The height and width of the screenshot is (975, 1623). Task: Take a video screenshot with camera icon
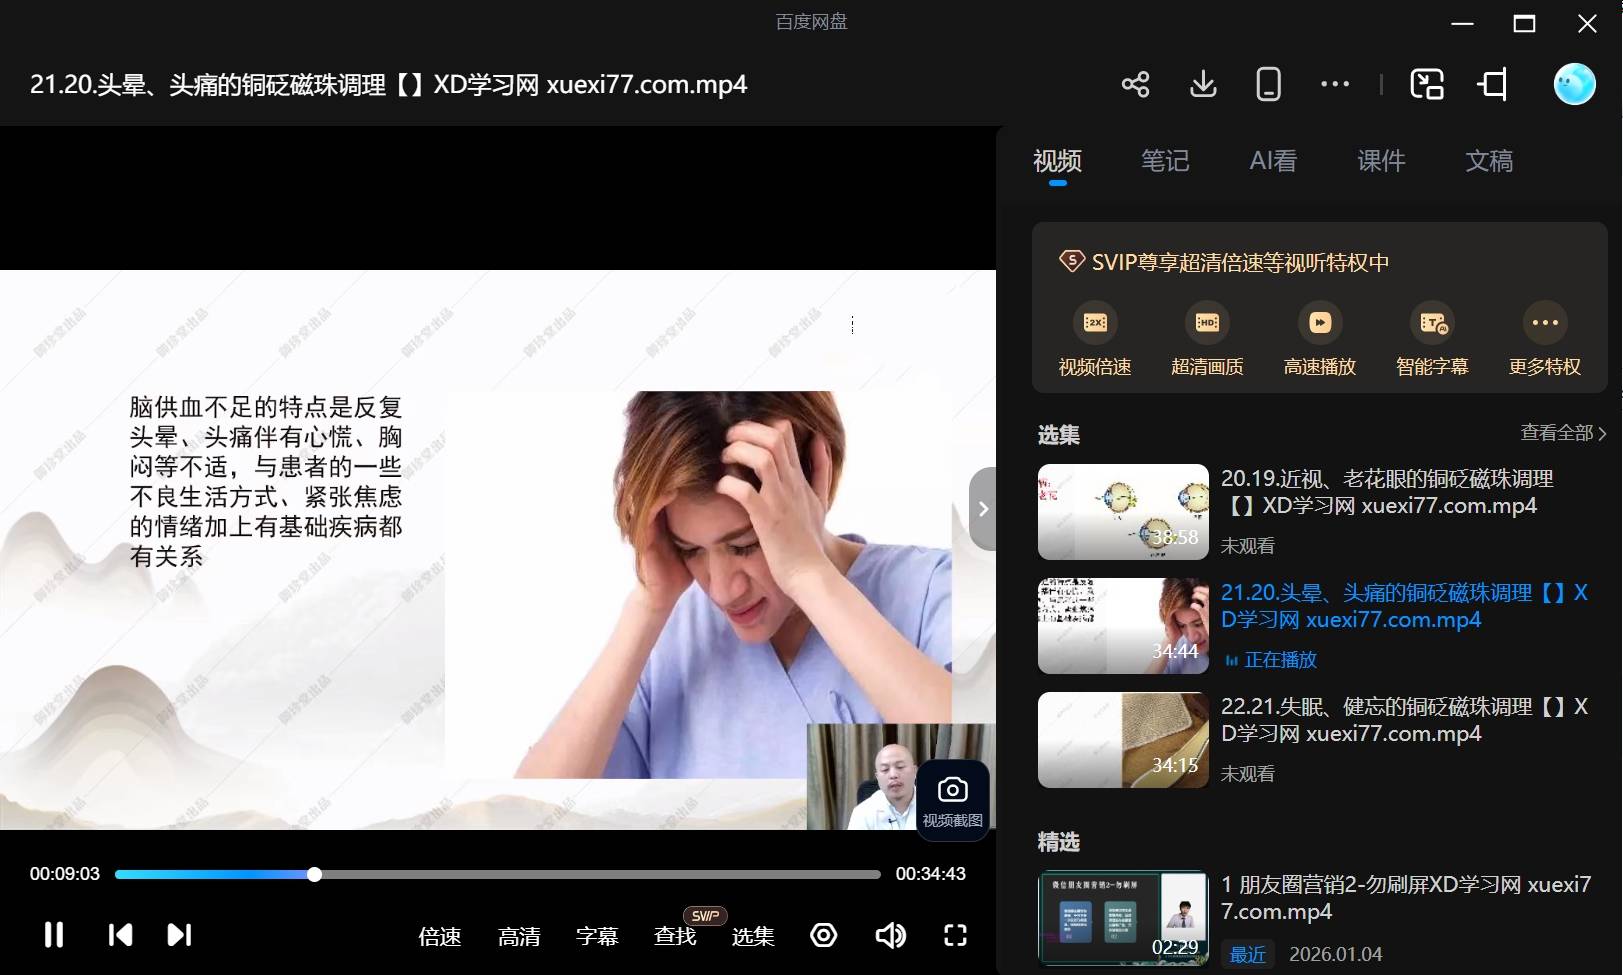tap(952, 799)
